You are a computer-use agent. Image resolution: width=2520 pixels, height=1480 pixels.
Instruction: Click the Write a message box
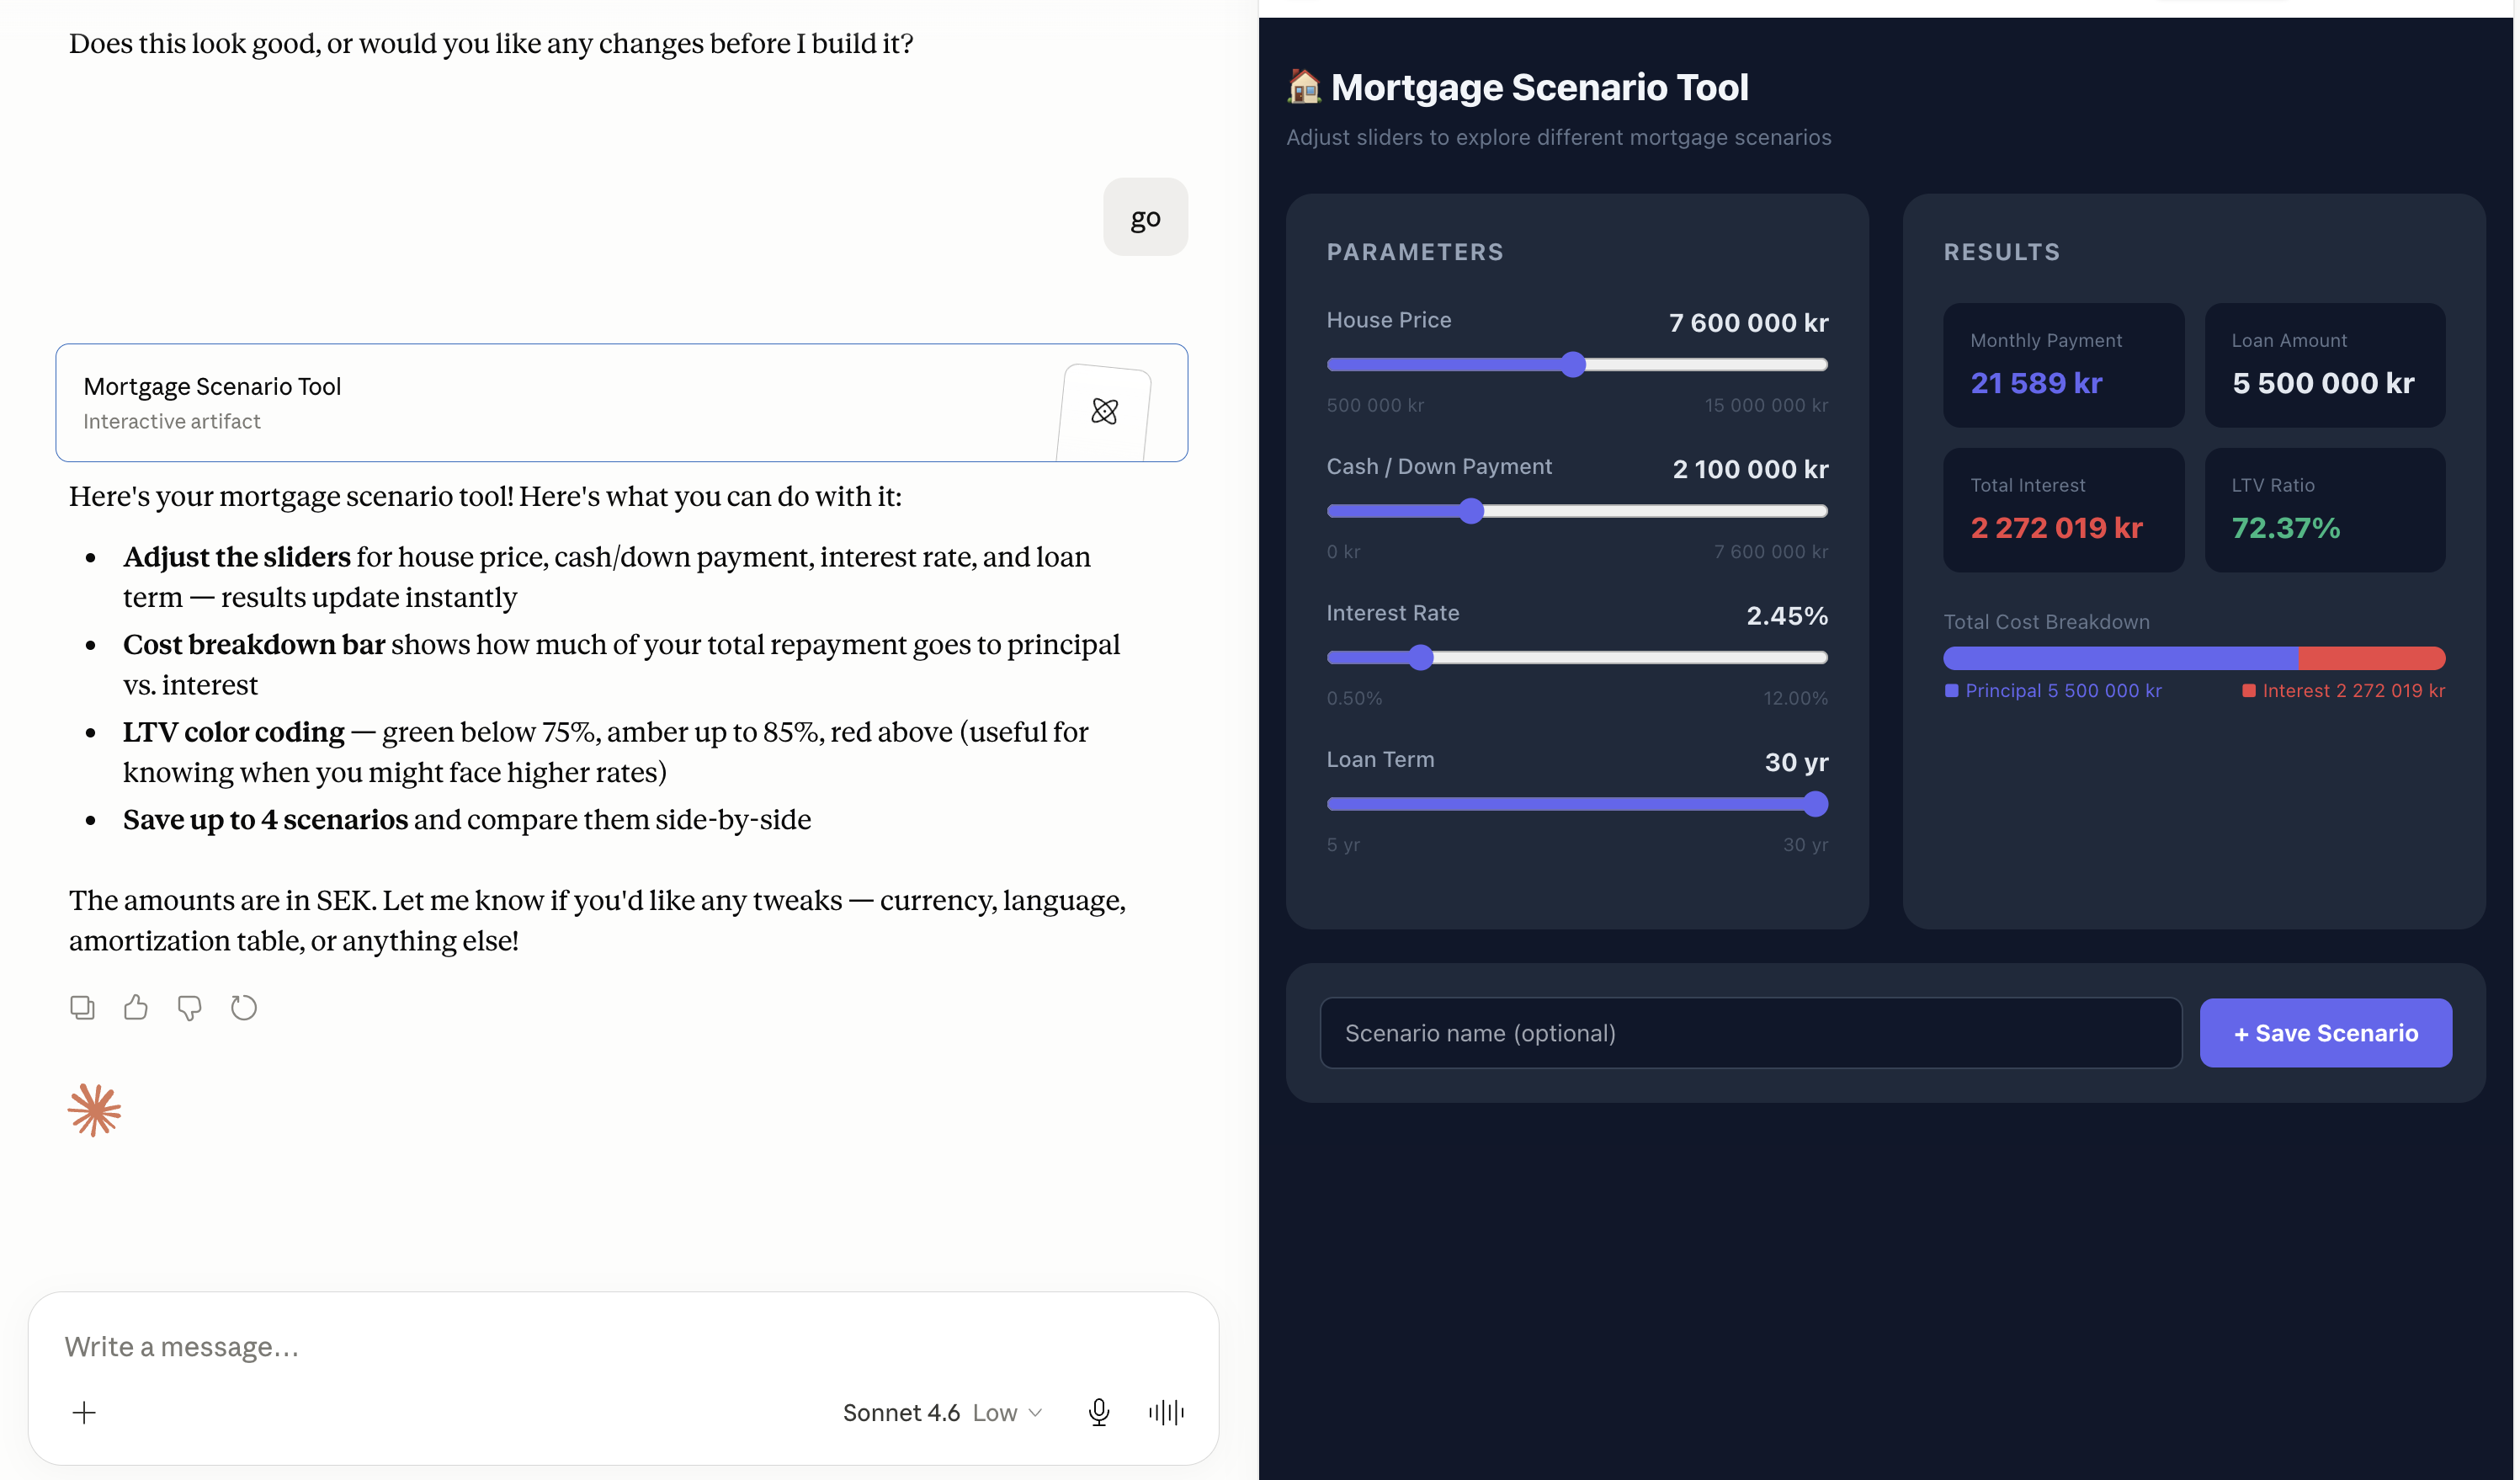click(x=622, y=1346)
